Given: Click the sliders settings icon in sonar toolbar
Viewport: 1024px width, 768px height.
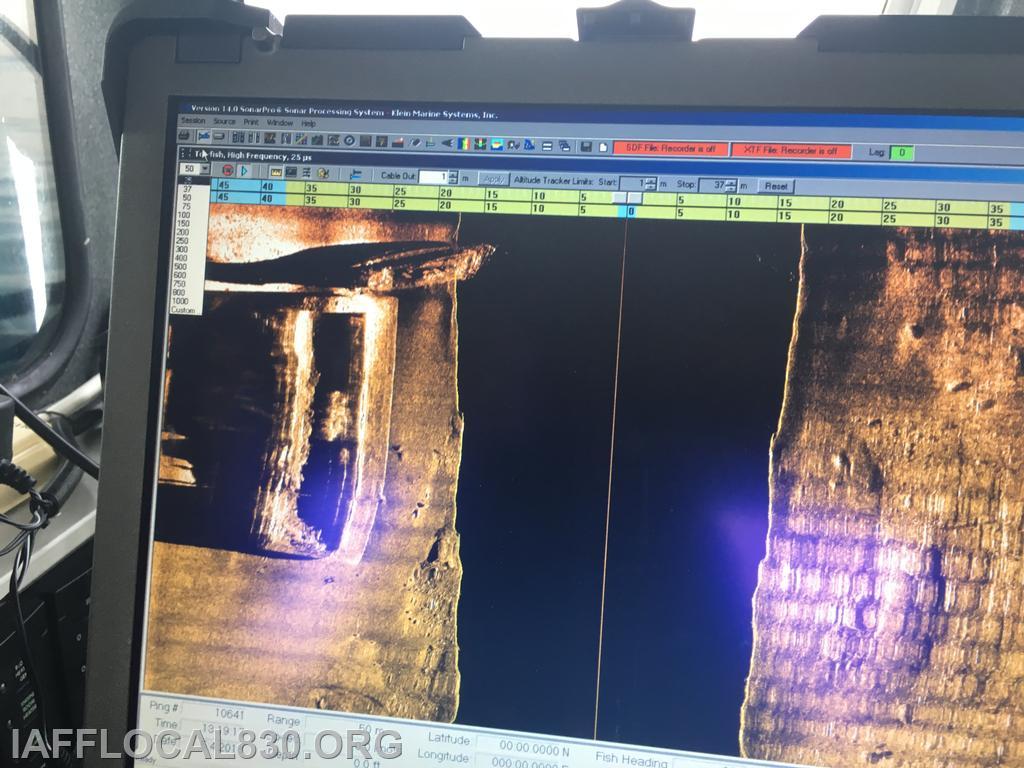Looking at the screenshot, I should tap(306, 173).
